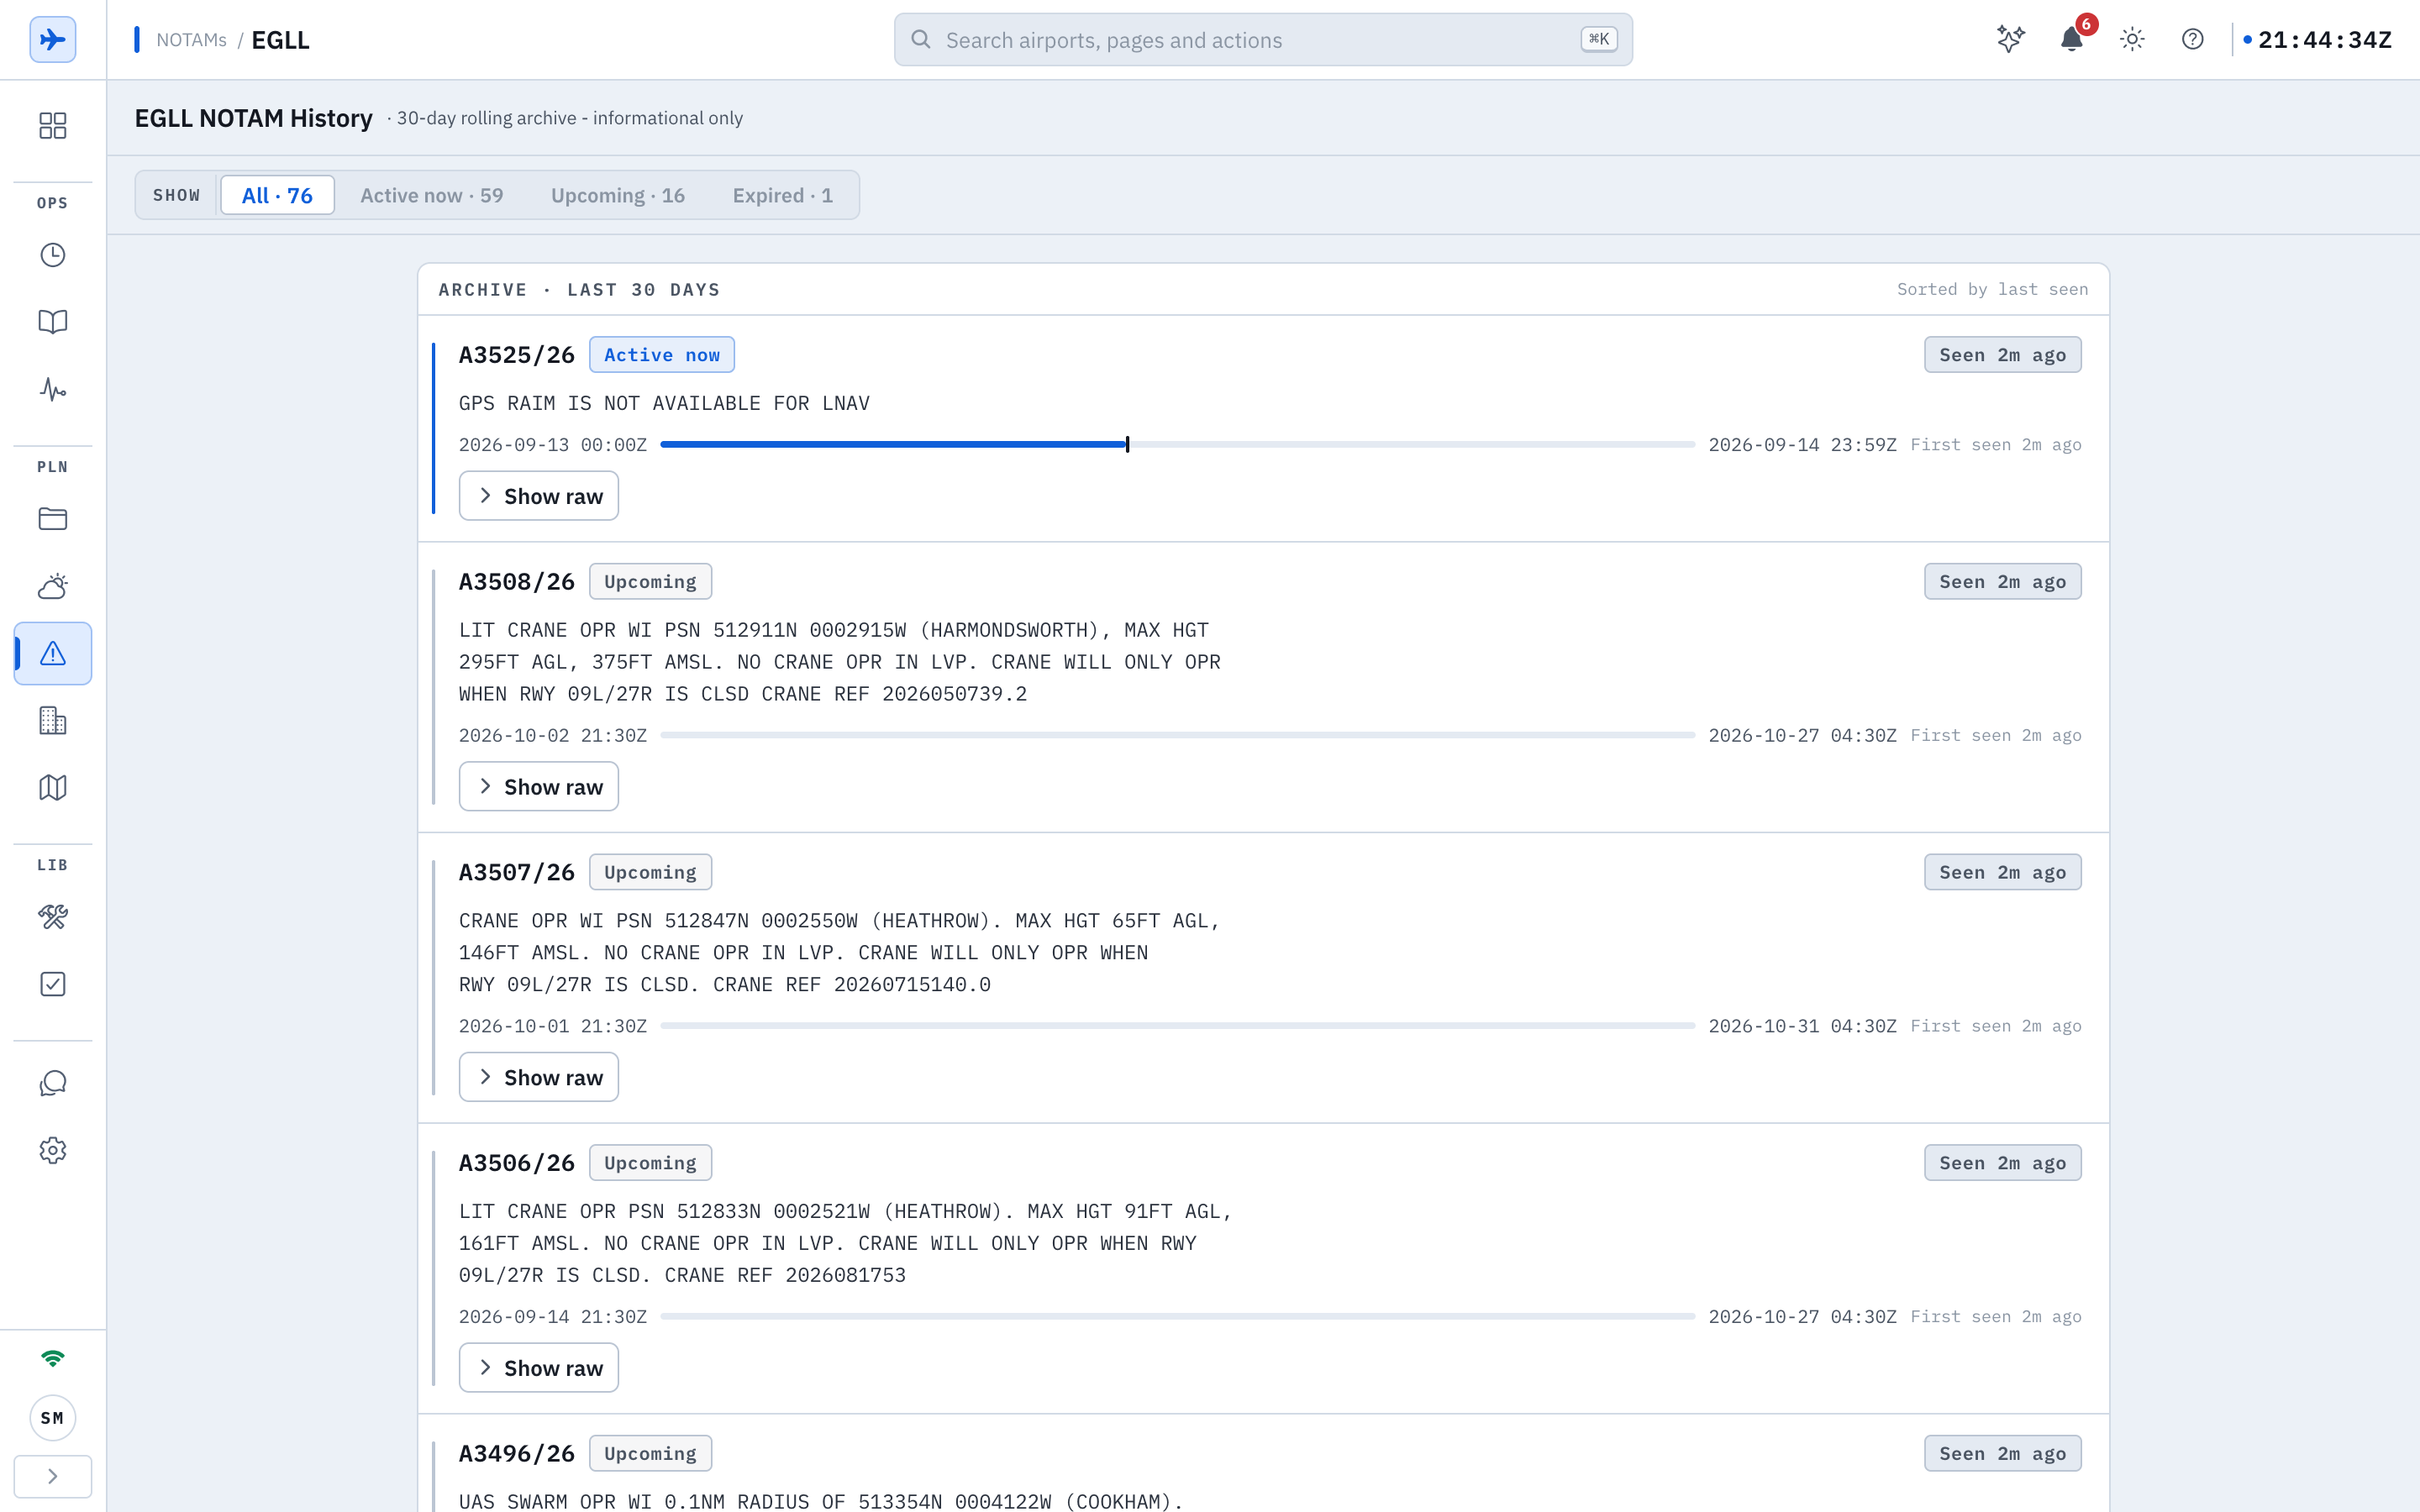Click the EGLL NOTAM History heading

tap(254, 118)
